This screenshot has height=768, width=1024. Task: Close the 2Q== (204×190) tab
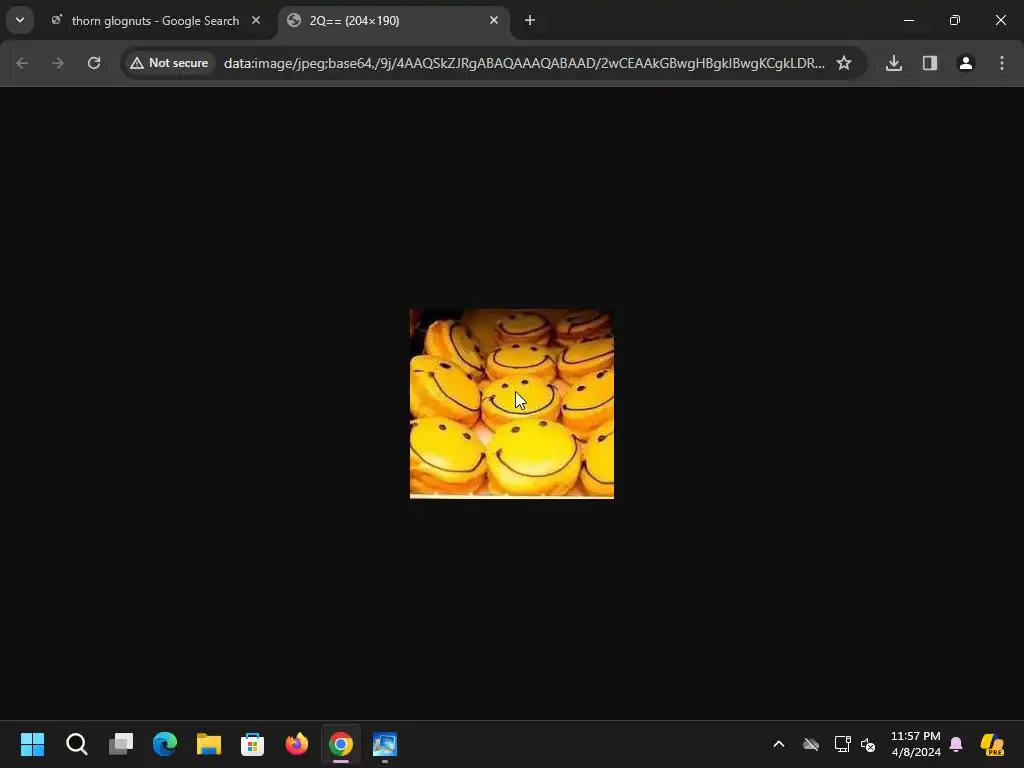pyautogui.click(x=494, y=21)
